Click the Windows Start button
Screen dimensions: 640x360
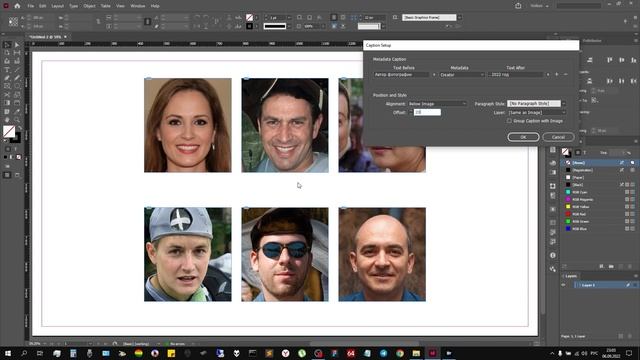click(8, 353)
